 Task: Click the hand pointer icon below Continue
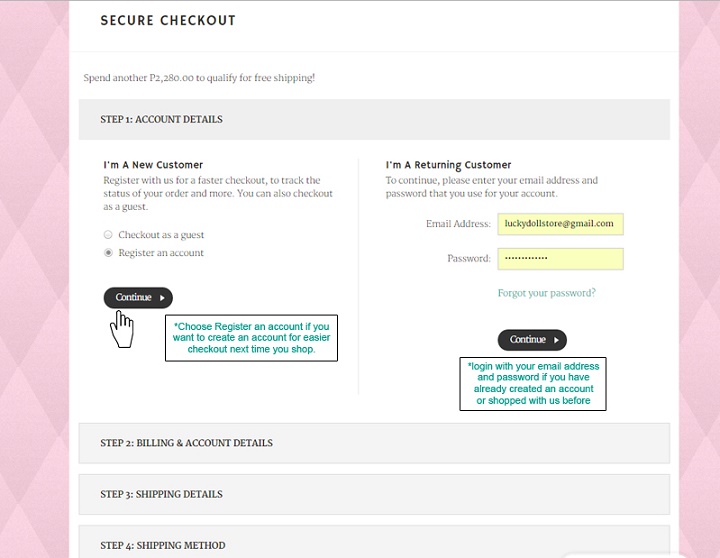[x=122, y=329]
